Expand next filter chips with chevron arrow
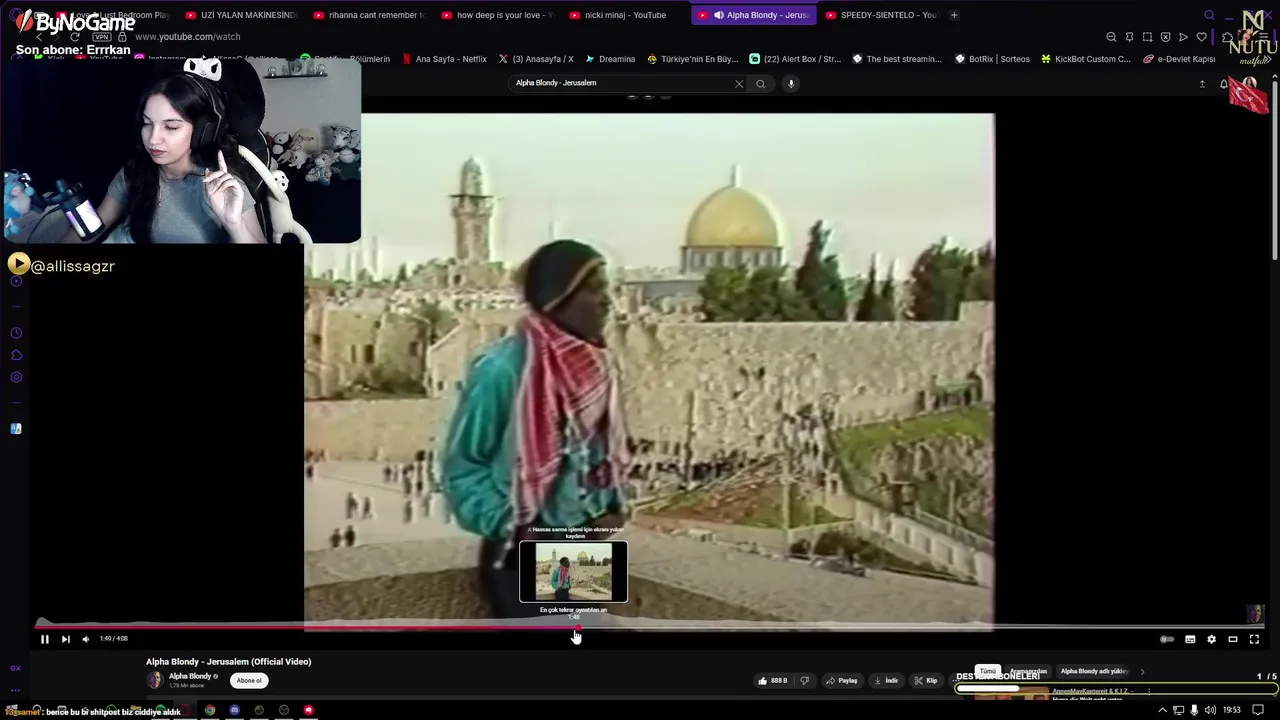The width and height of the screenshot is (1280, 720). coord(1142,672)
